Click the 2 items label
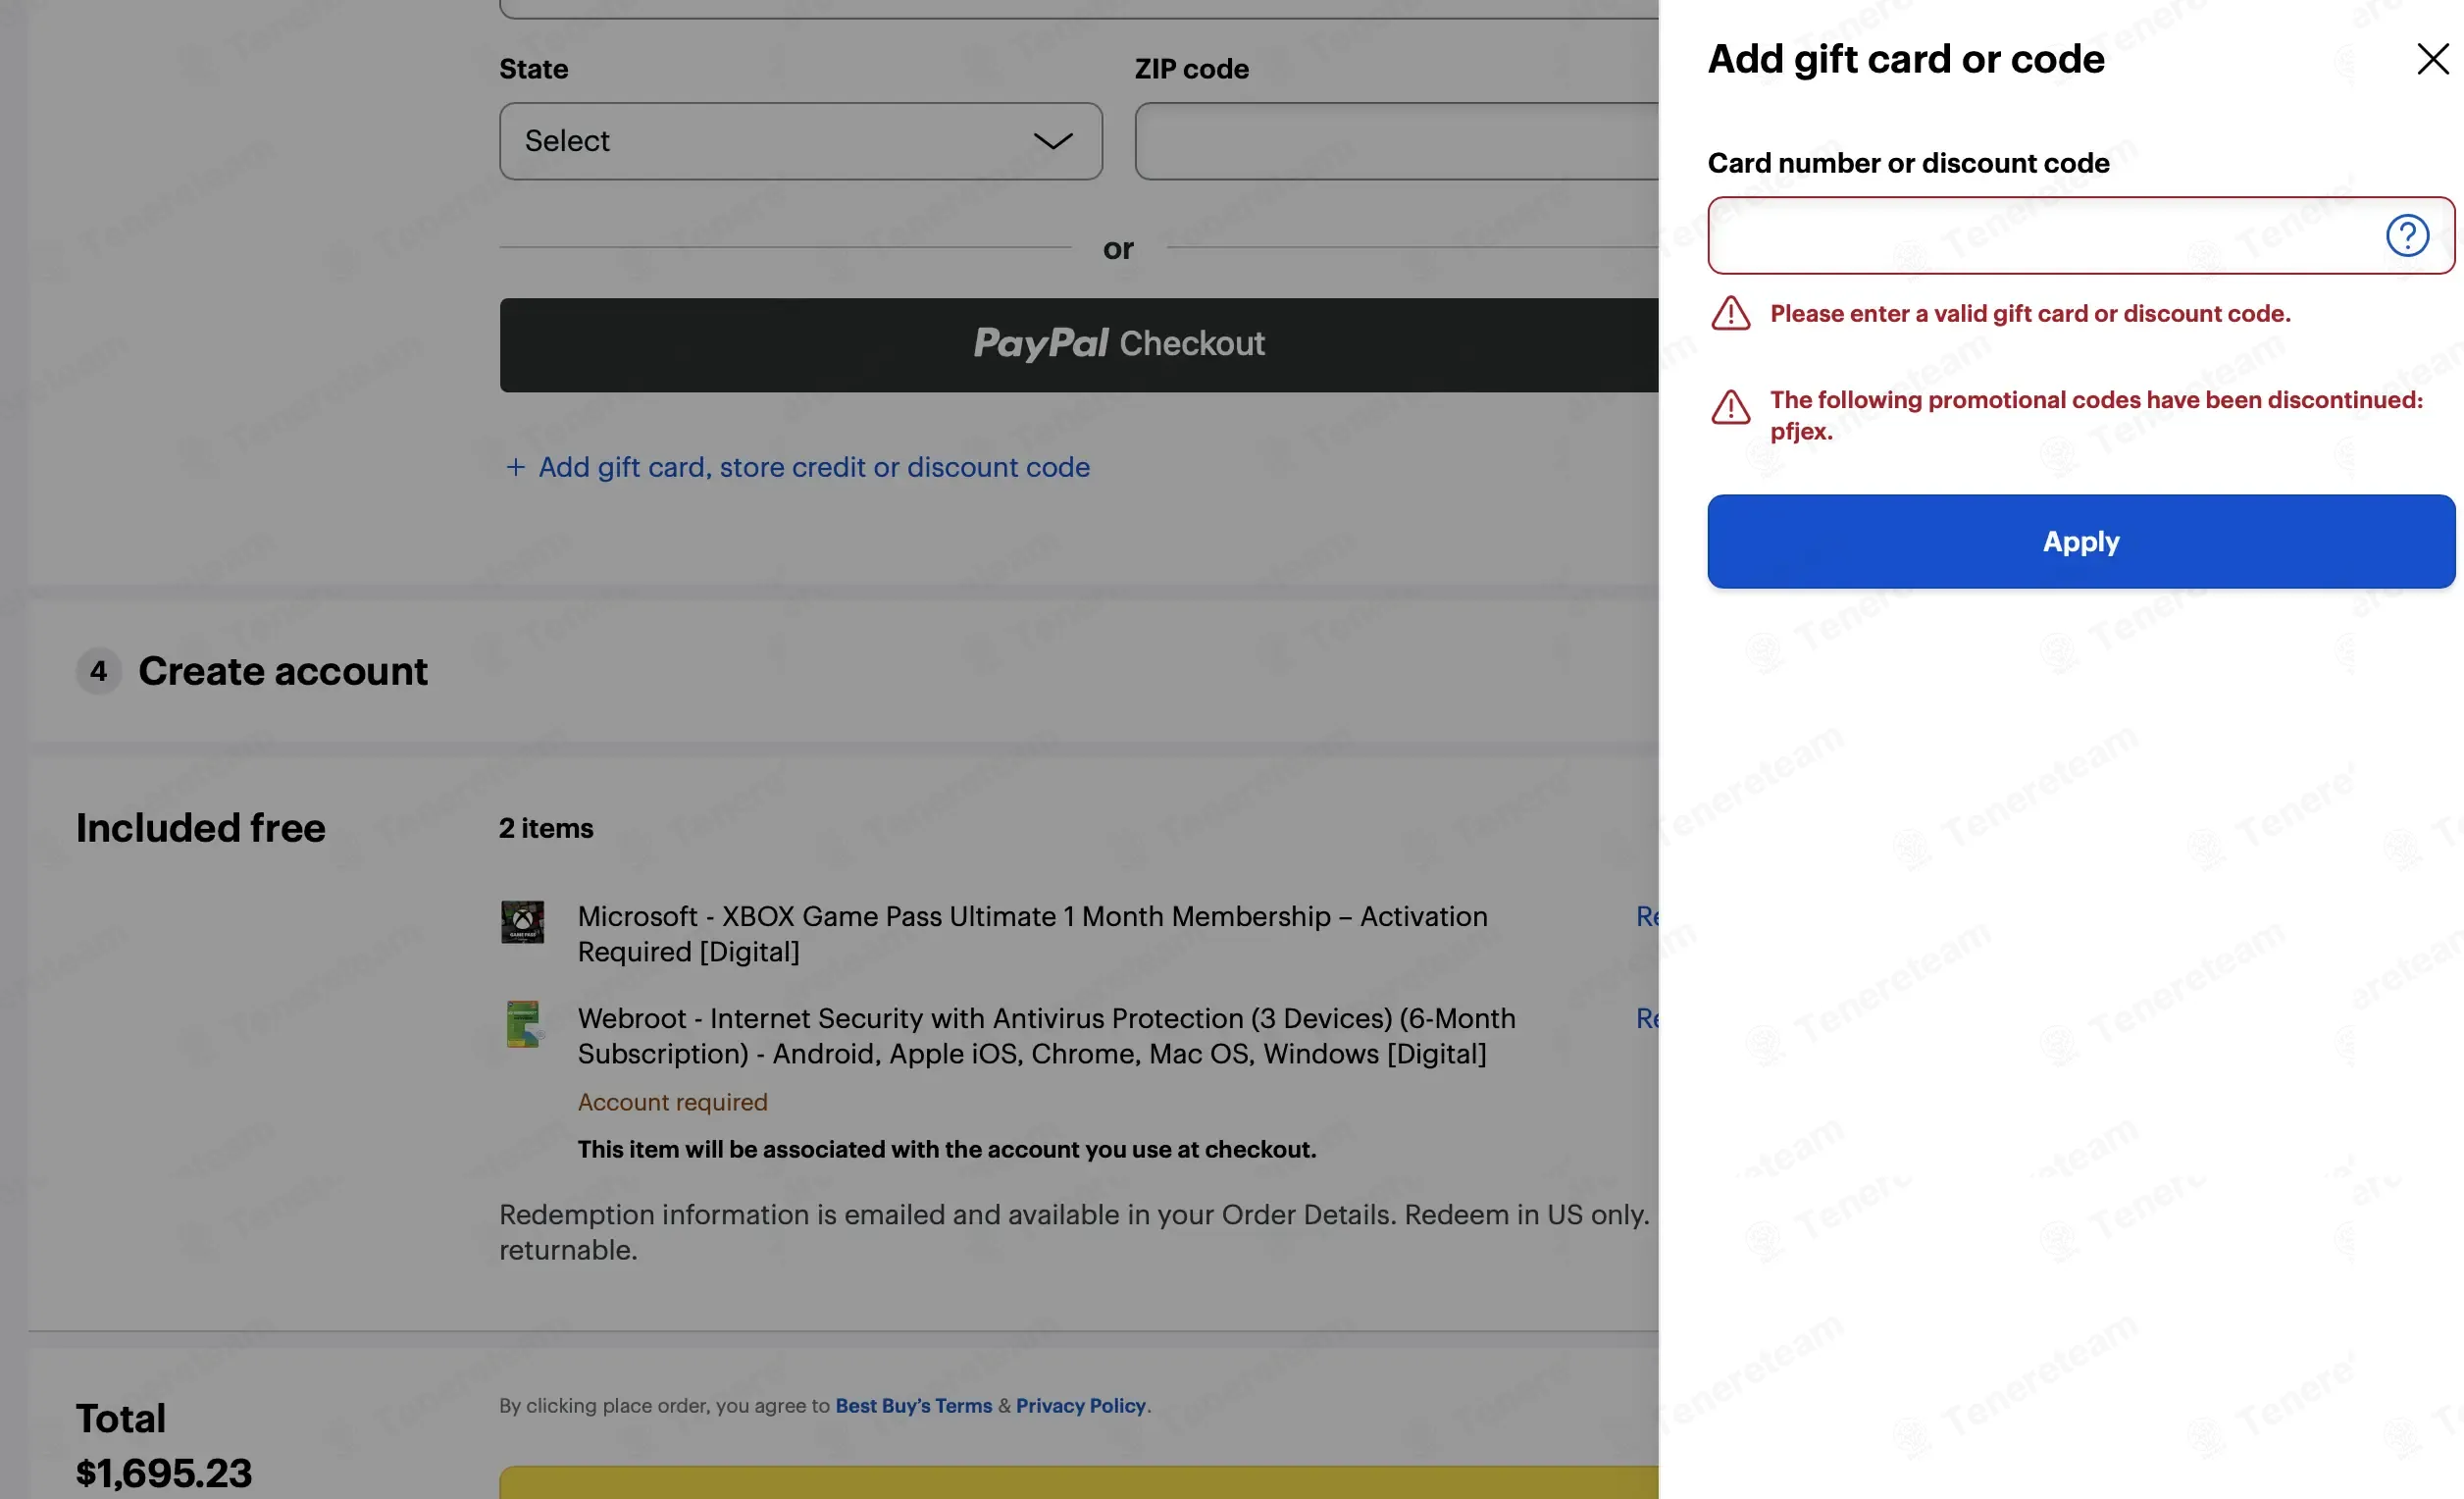 [x=546, y=828]
